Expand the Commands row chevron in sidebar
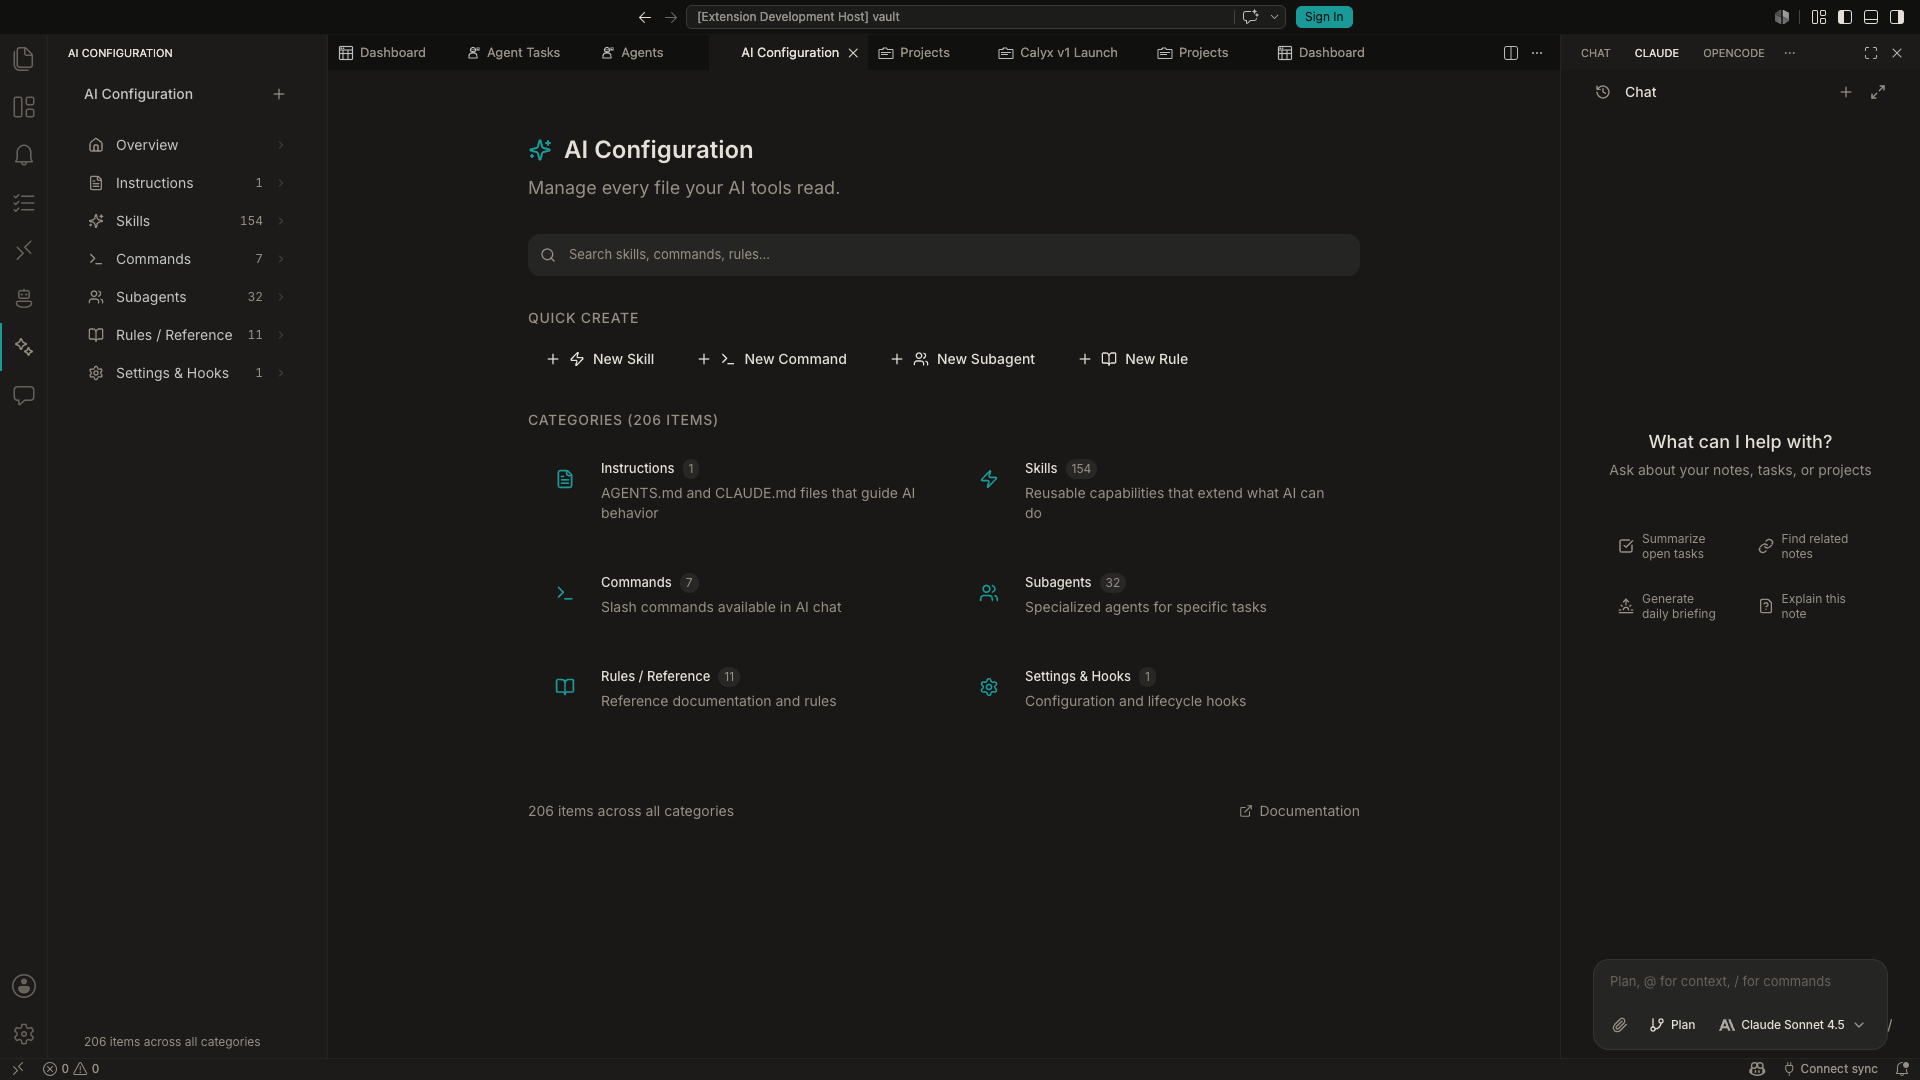Image resolution: width=1920 pixels, height=1080 pixels. [281, 259]
